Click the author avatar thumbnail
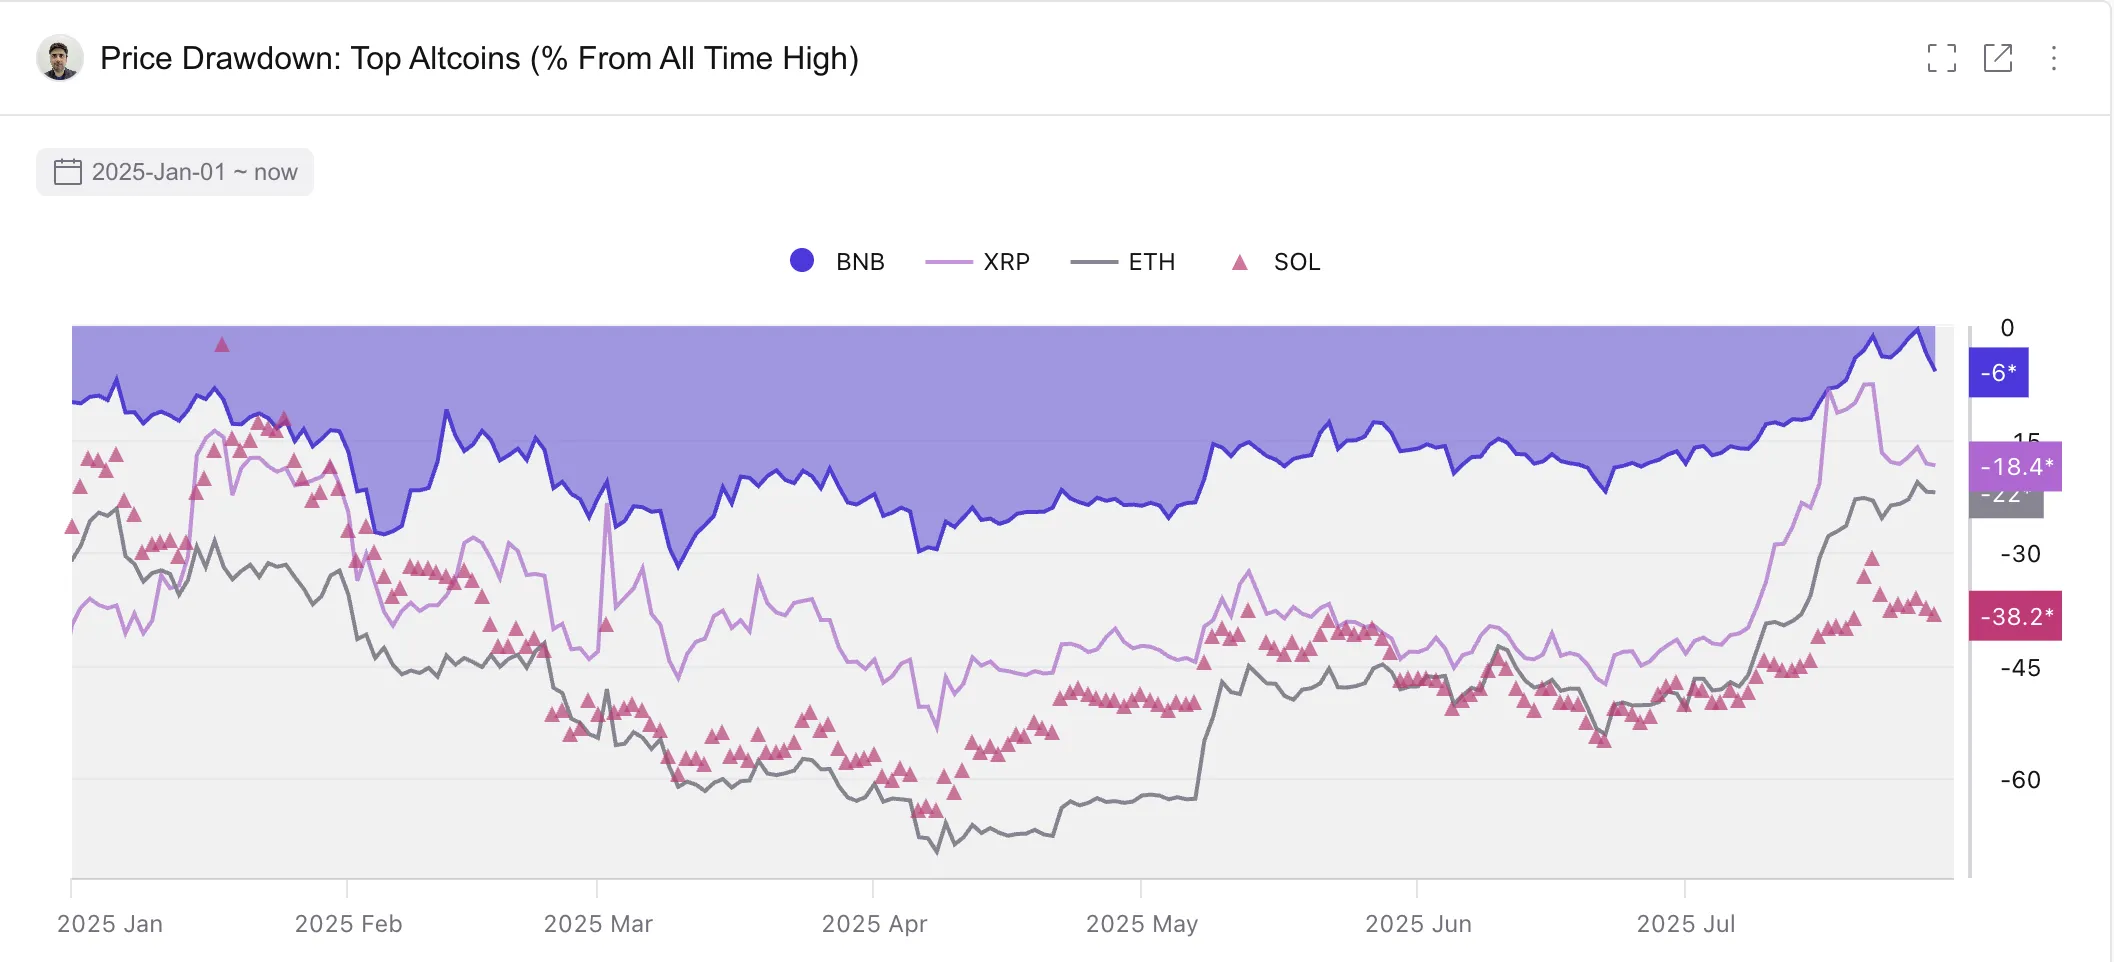This screenshot has height=962, width=2114. 59,58
